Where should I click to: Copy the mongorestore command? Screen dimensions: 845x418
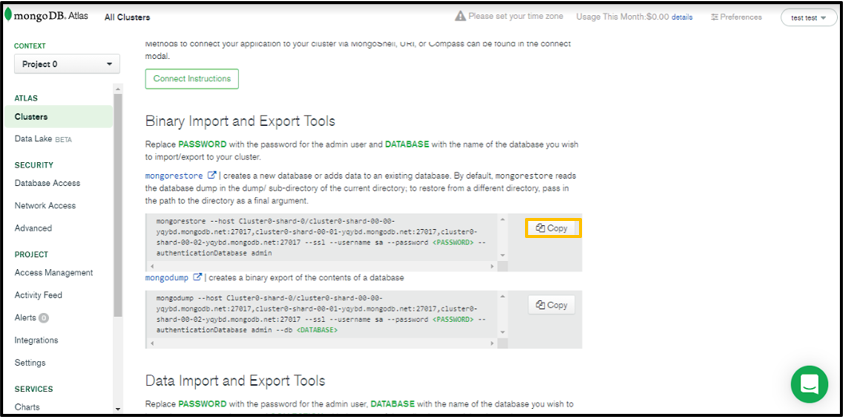[552, 228]
